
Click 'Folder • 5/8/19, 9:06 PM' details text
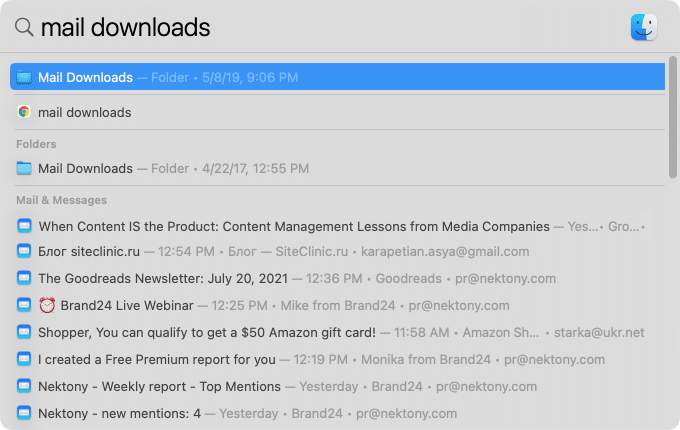coord(224,77)
